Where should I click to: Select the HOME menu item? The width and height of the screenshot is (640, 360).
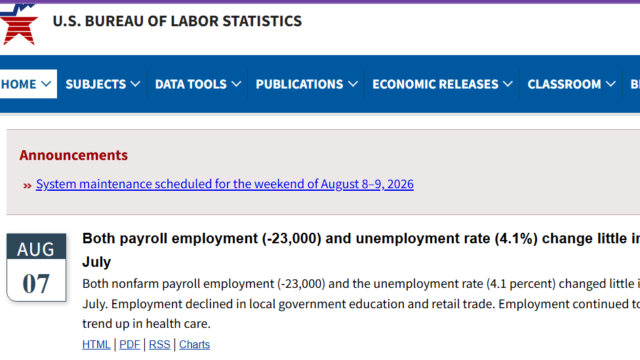19,84
